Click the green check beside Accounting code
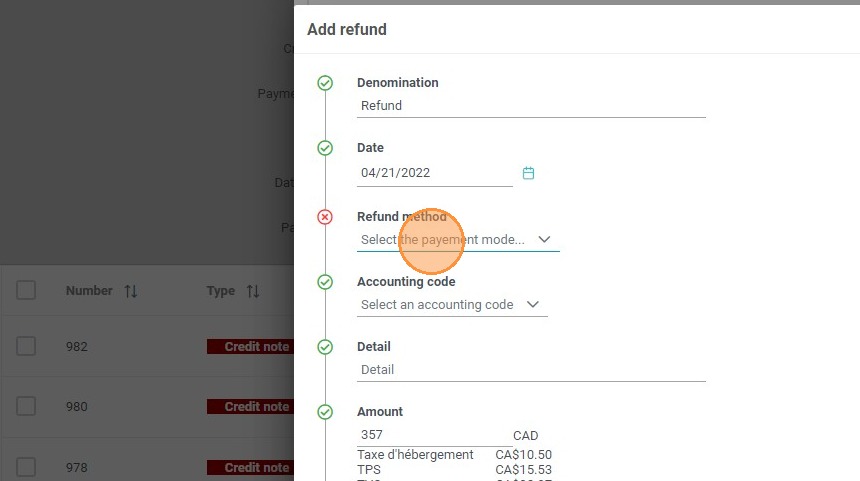This screenshot has height=481, width=860. 325,282
